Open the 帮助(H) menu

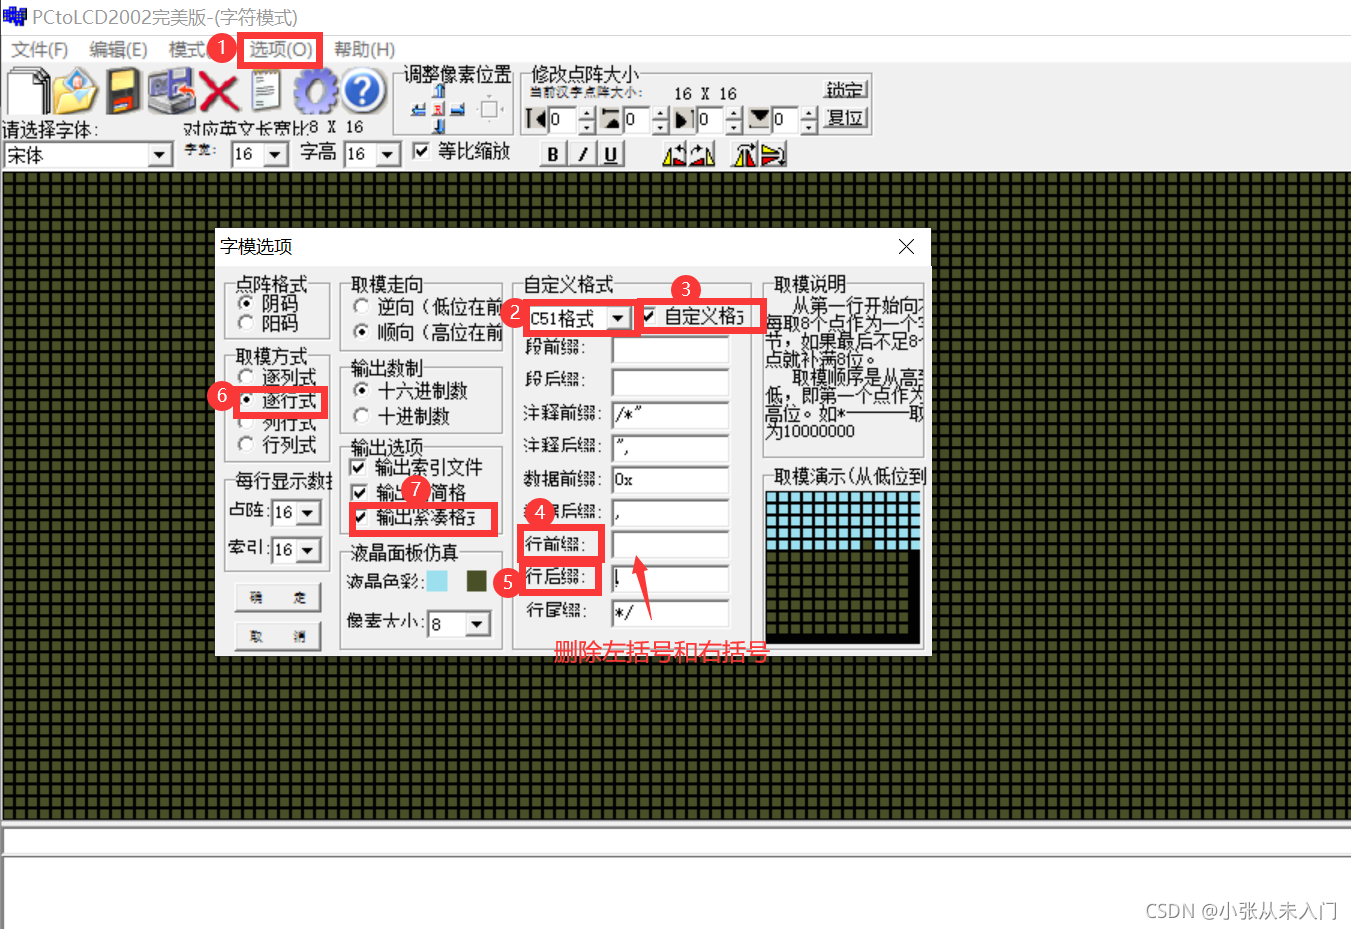(363, 49)
